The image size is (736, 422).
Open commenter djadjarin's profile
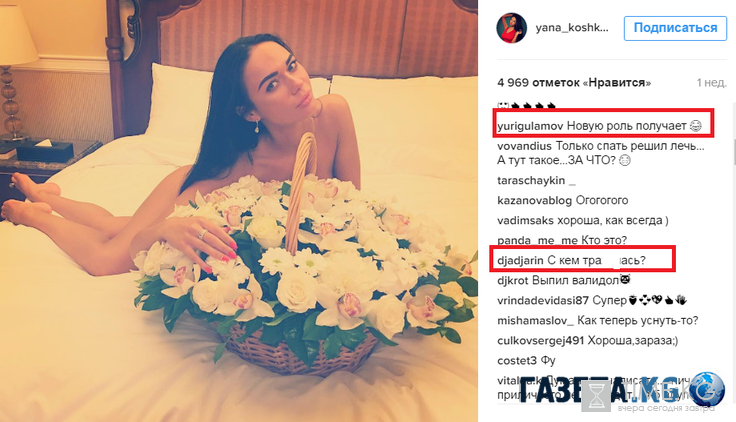pos(520,260)
